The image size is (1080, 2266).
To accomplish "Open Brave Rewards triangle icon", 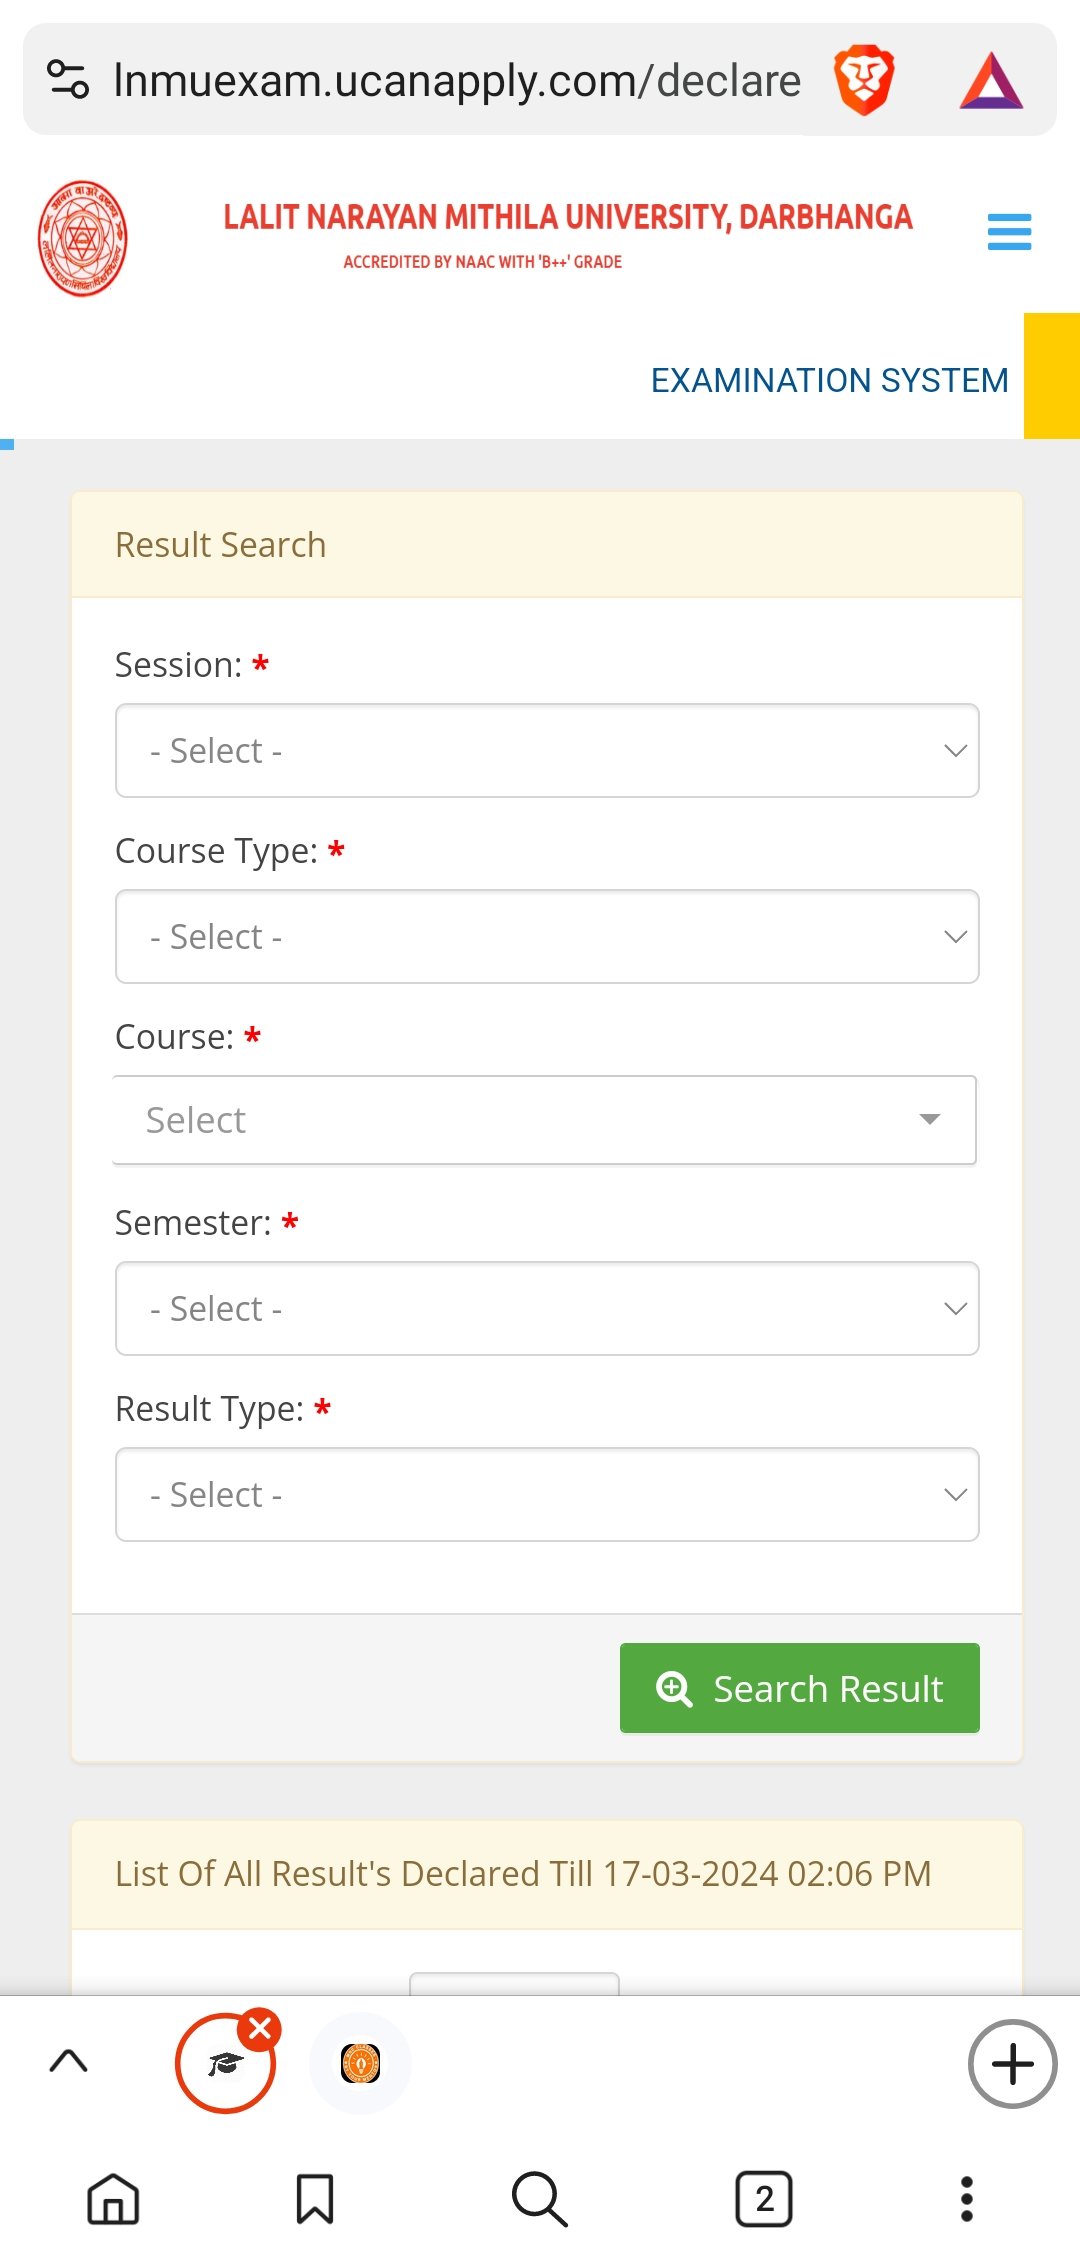I will (990, 82).
